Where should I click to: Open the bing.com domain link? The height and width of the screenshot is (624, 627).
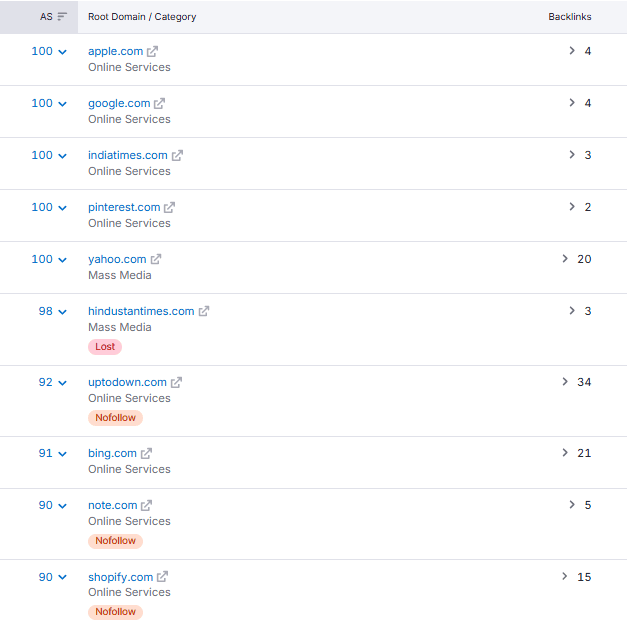click(112, 453)
